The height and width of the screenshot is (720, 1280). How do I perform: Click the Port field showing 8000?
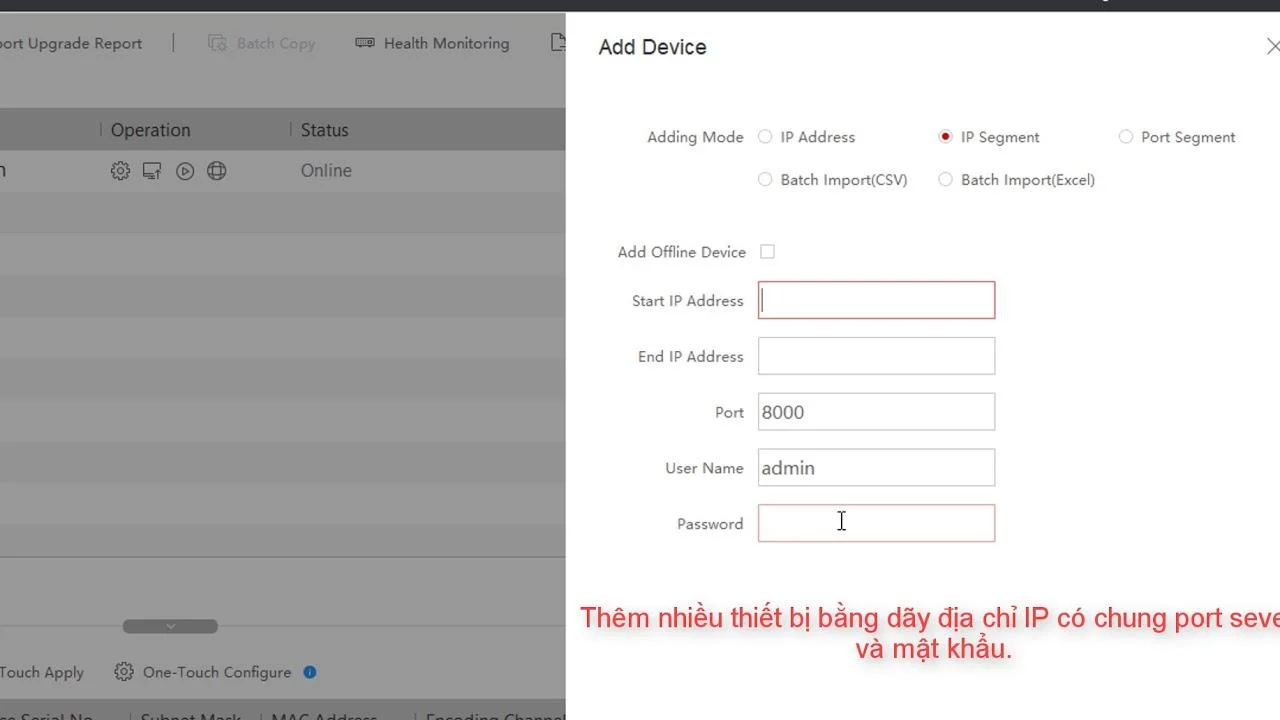click(x=876, y=412)
